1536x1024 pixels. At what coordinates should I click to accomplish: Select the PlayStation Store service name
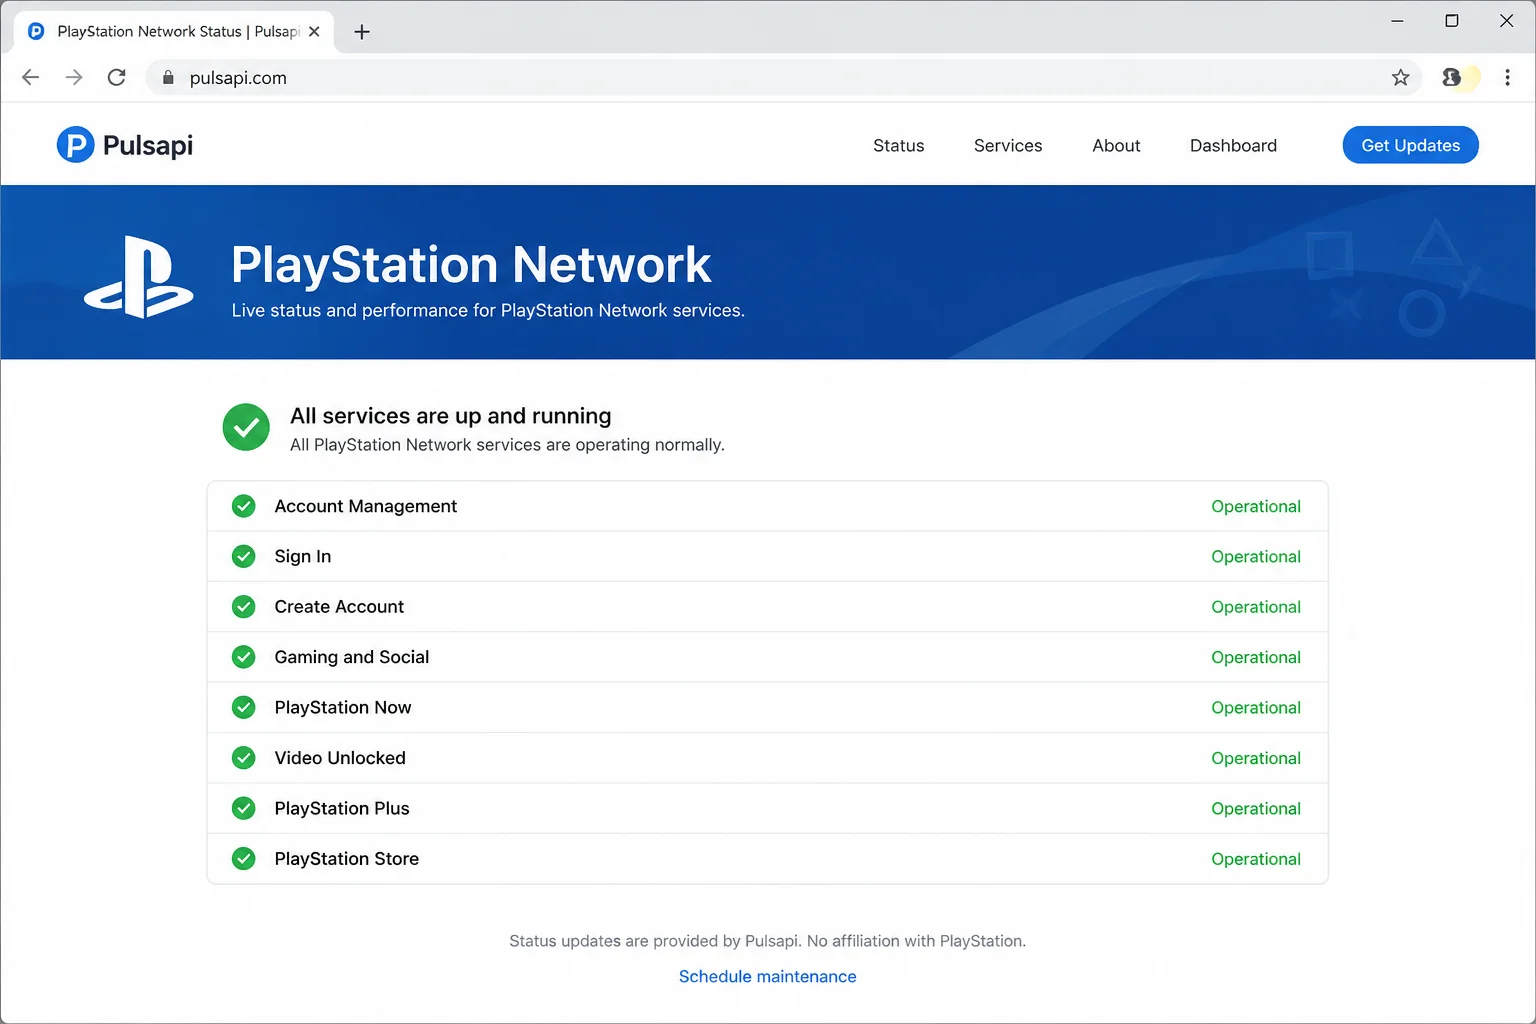click(x=346, y=858)
